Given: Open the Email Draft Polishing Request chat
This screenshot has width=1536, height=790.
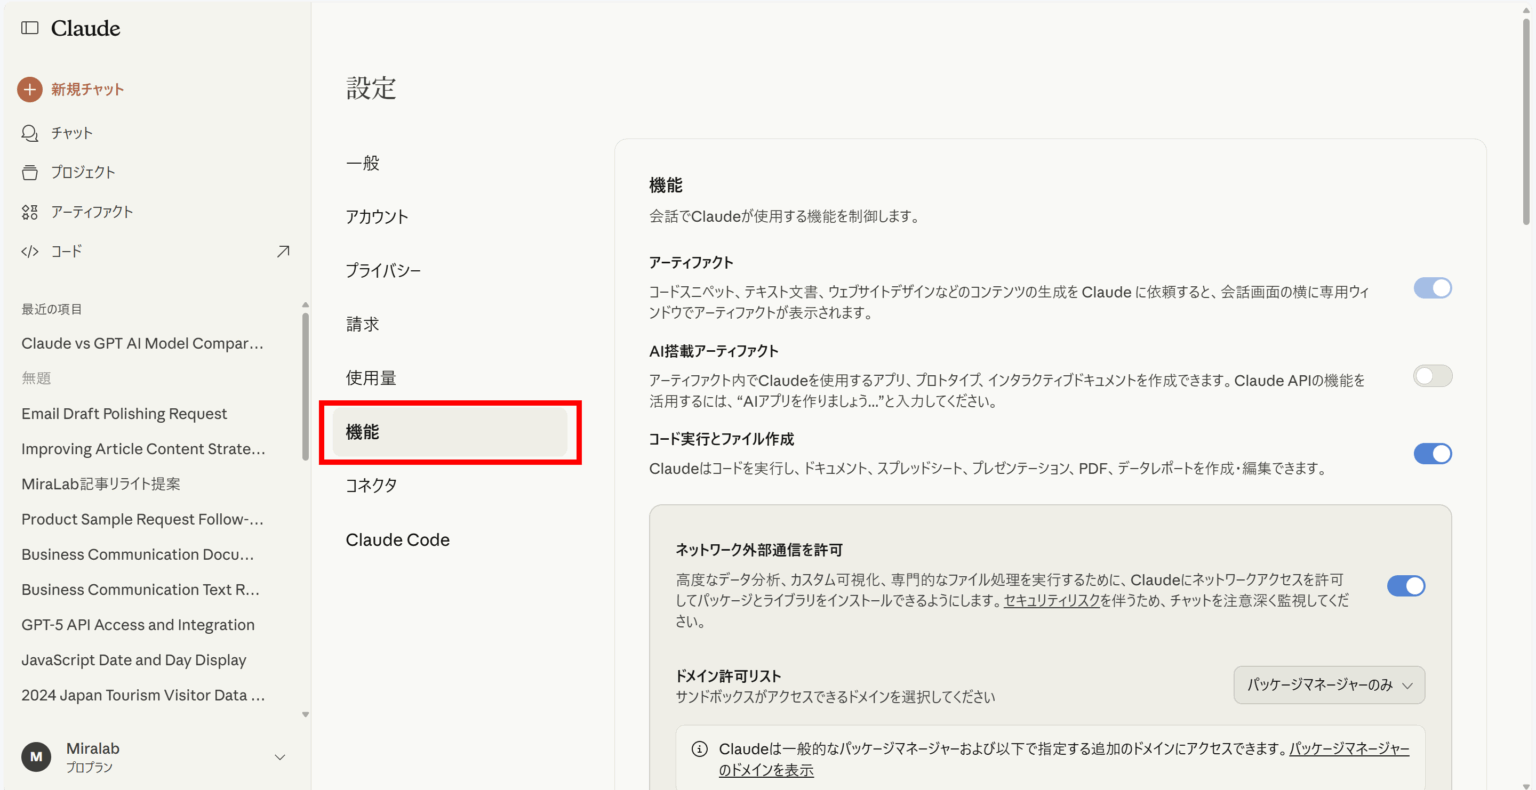Looking at the screenshot, I should click(x=124, y=414).
